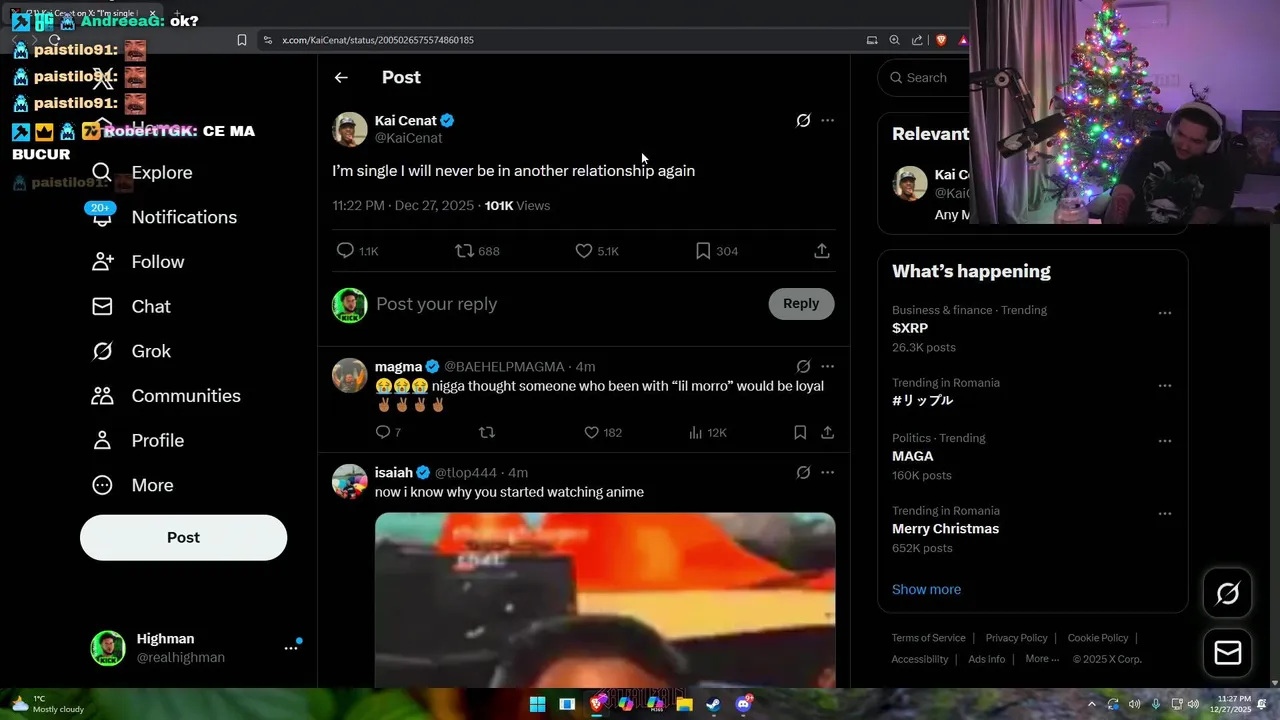Image resolution: width=1280 pixels, height=720 pixels.
Task: Reply icon showing 1.1K on Kai's post
Action: [x=357, y=251]
